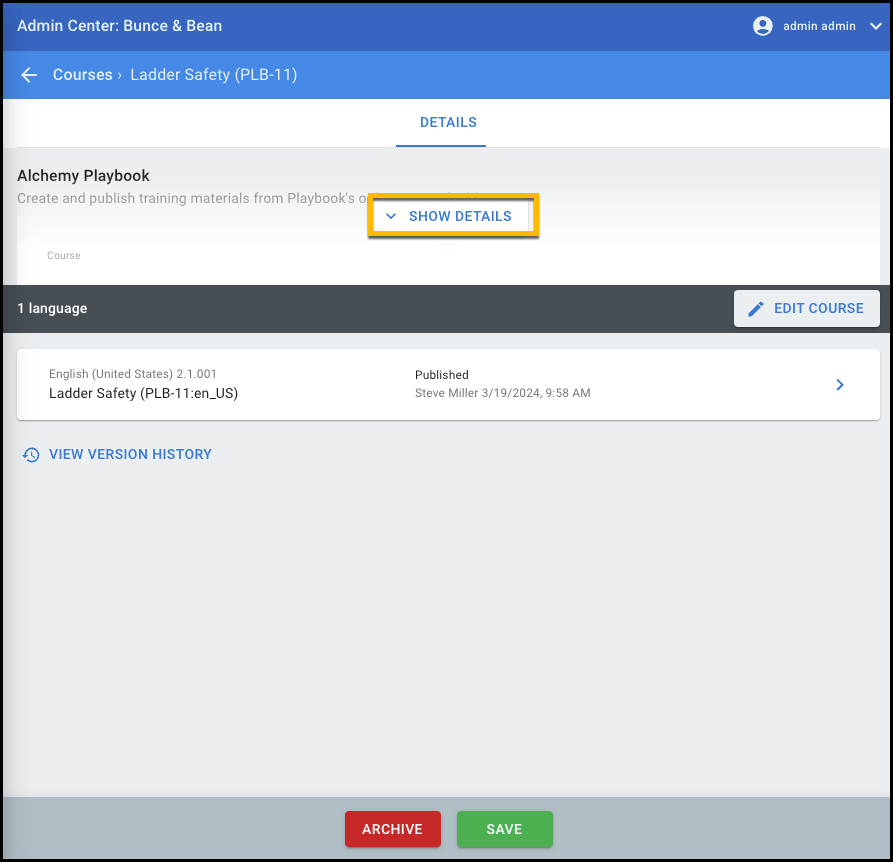This screenshot has height=862, width=893.
Task: Archive the Ladder Safety course
Action: 392,829
